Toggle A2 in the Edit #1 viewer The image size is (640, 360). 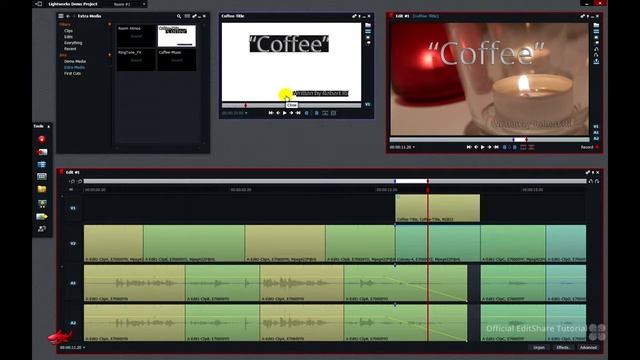[596, 139]
